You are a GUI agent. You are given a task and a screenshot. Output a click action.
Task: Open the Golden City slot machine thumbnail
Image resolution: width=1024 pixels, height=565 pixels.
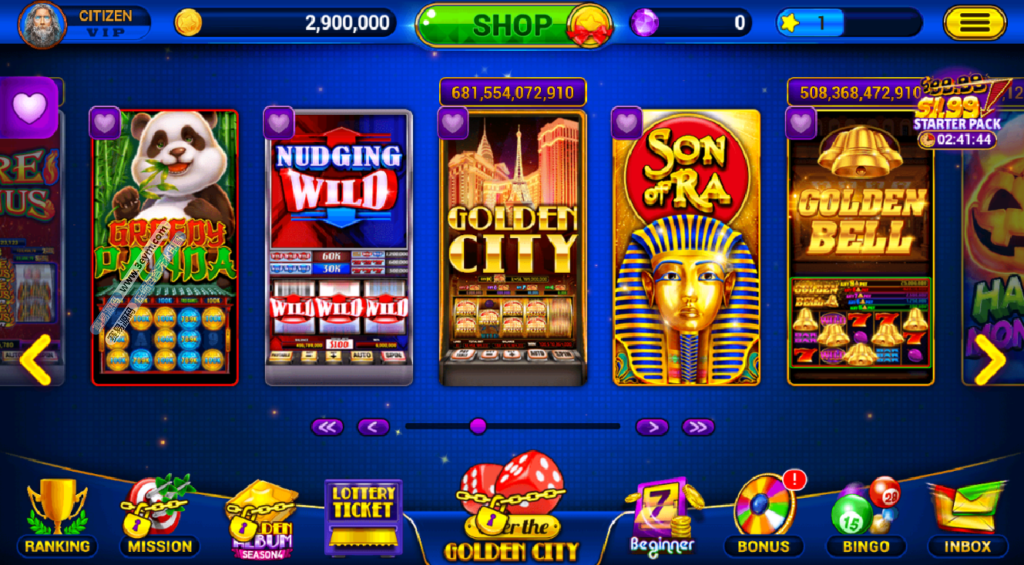513,247
